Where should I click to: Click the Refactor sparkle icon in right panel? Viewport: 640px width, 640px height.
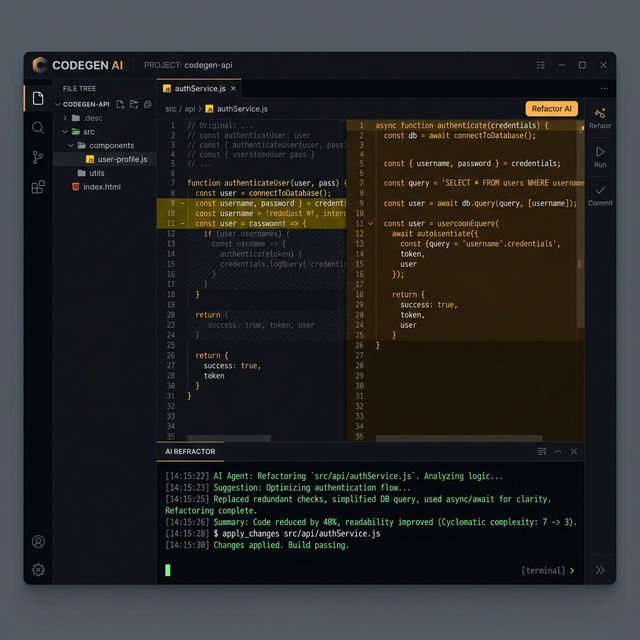pos(600,113)
